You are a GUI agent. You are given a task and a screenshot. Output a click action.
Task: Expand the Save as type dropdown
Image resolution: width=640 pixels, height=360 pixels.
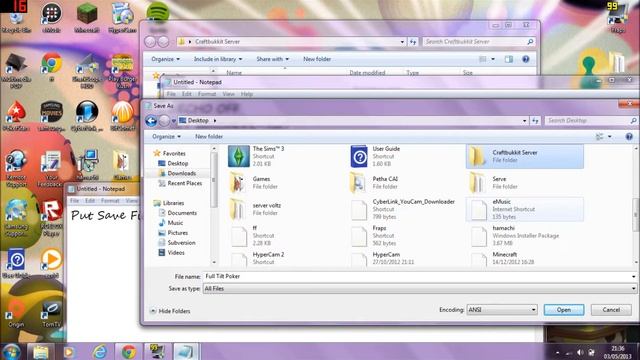click(x=633, y=289)
